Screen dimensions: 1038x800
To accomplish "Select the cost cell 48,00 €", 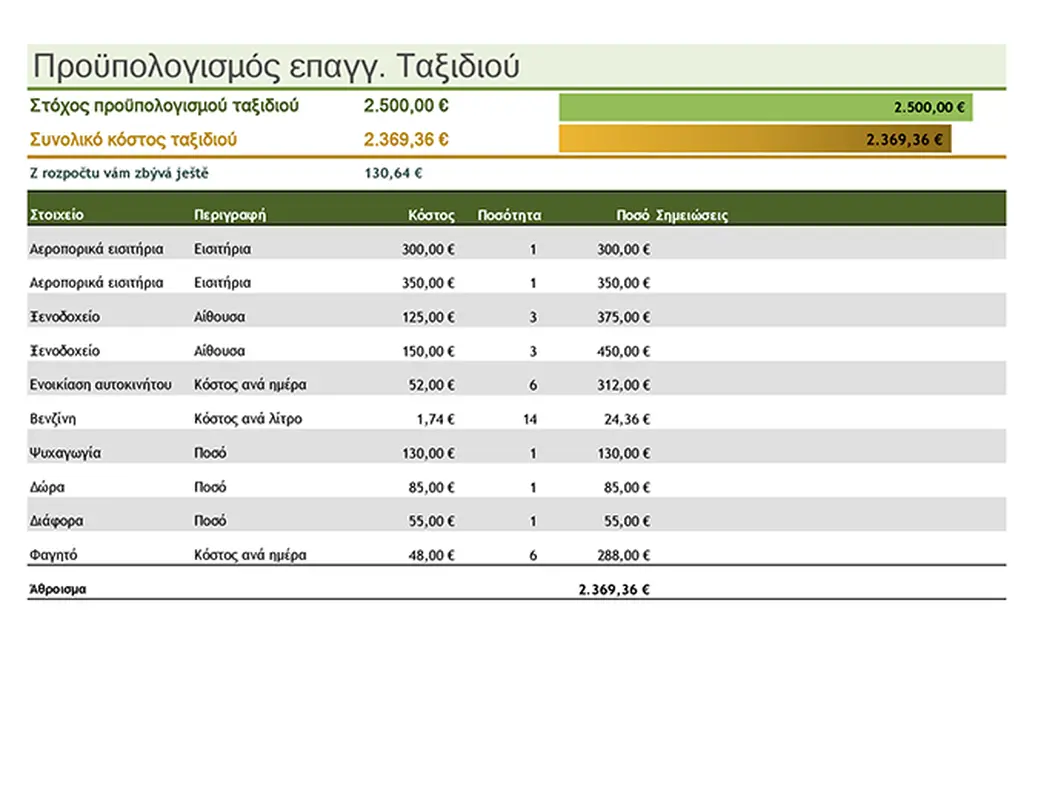I will click(432, 556).
